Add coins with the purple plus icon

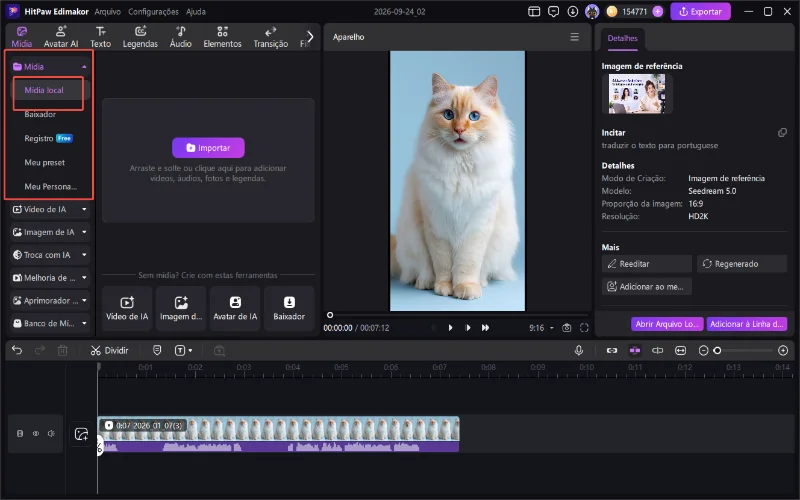pyautogui.click(x=658, y=11)
